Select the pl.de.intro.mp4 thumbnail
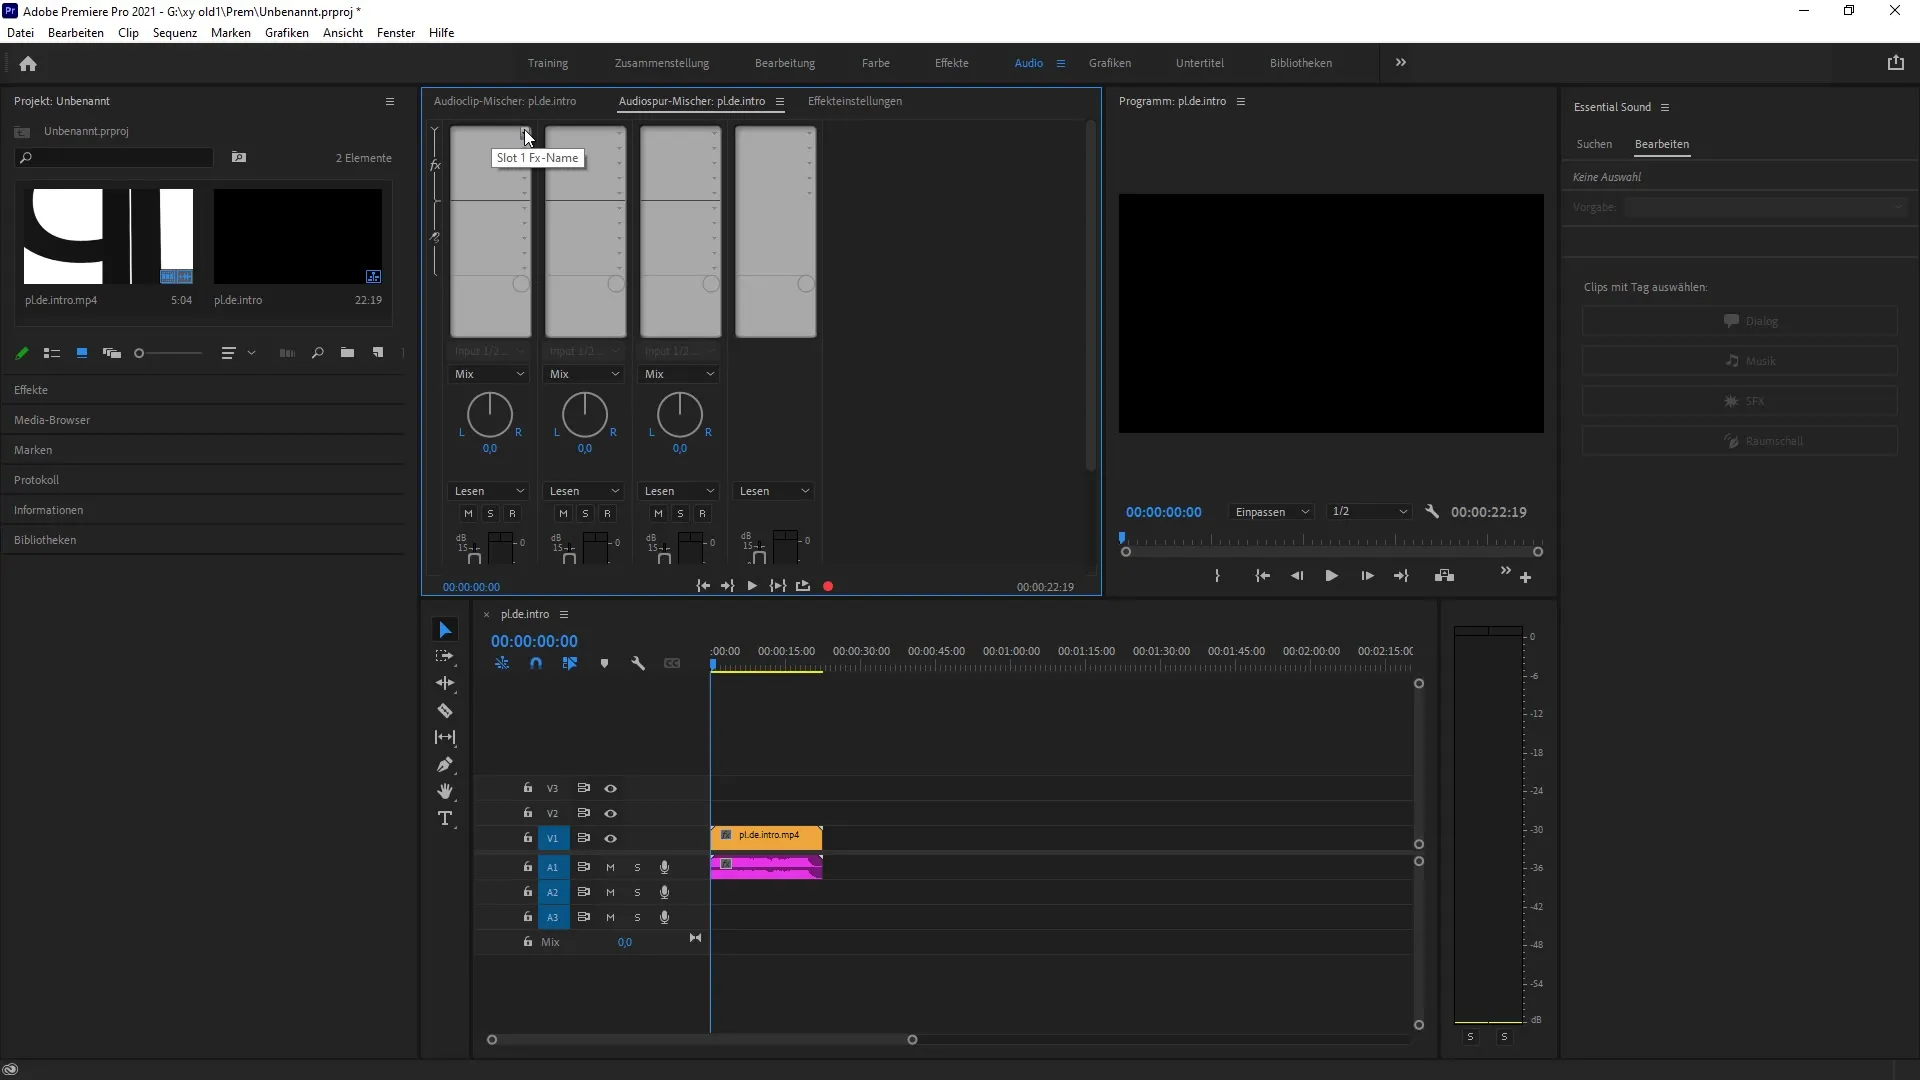Viewport: 1920px width, 1080px height. (x=108, y=237)
